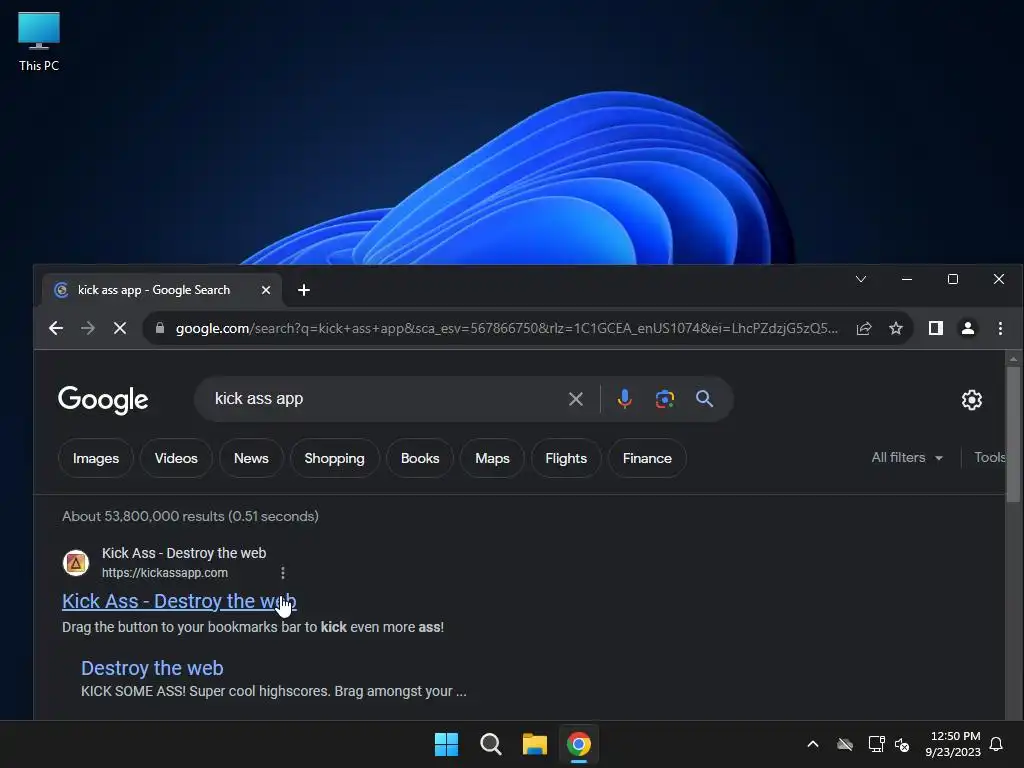Click the Chrome taskbar icon

click(x=579, y=744)
